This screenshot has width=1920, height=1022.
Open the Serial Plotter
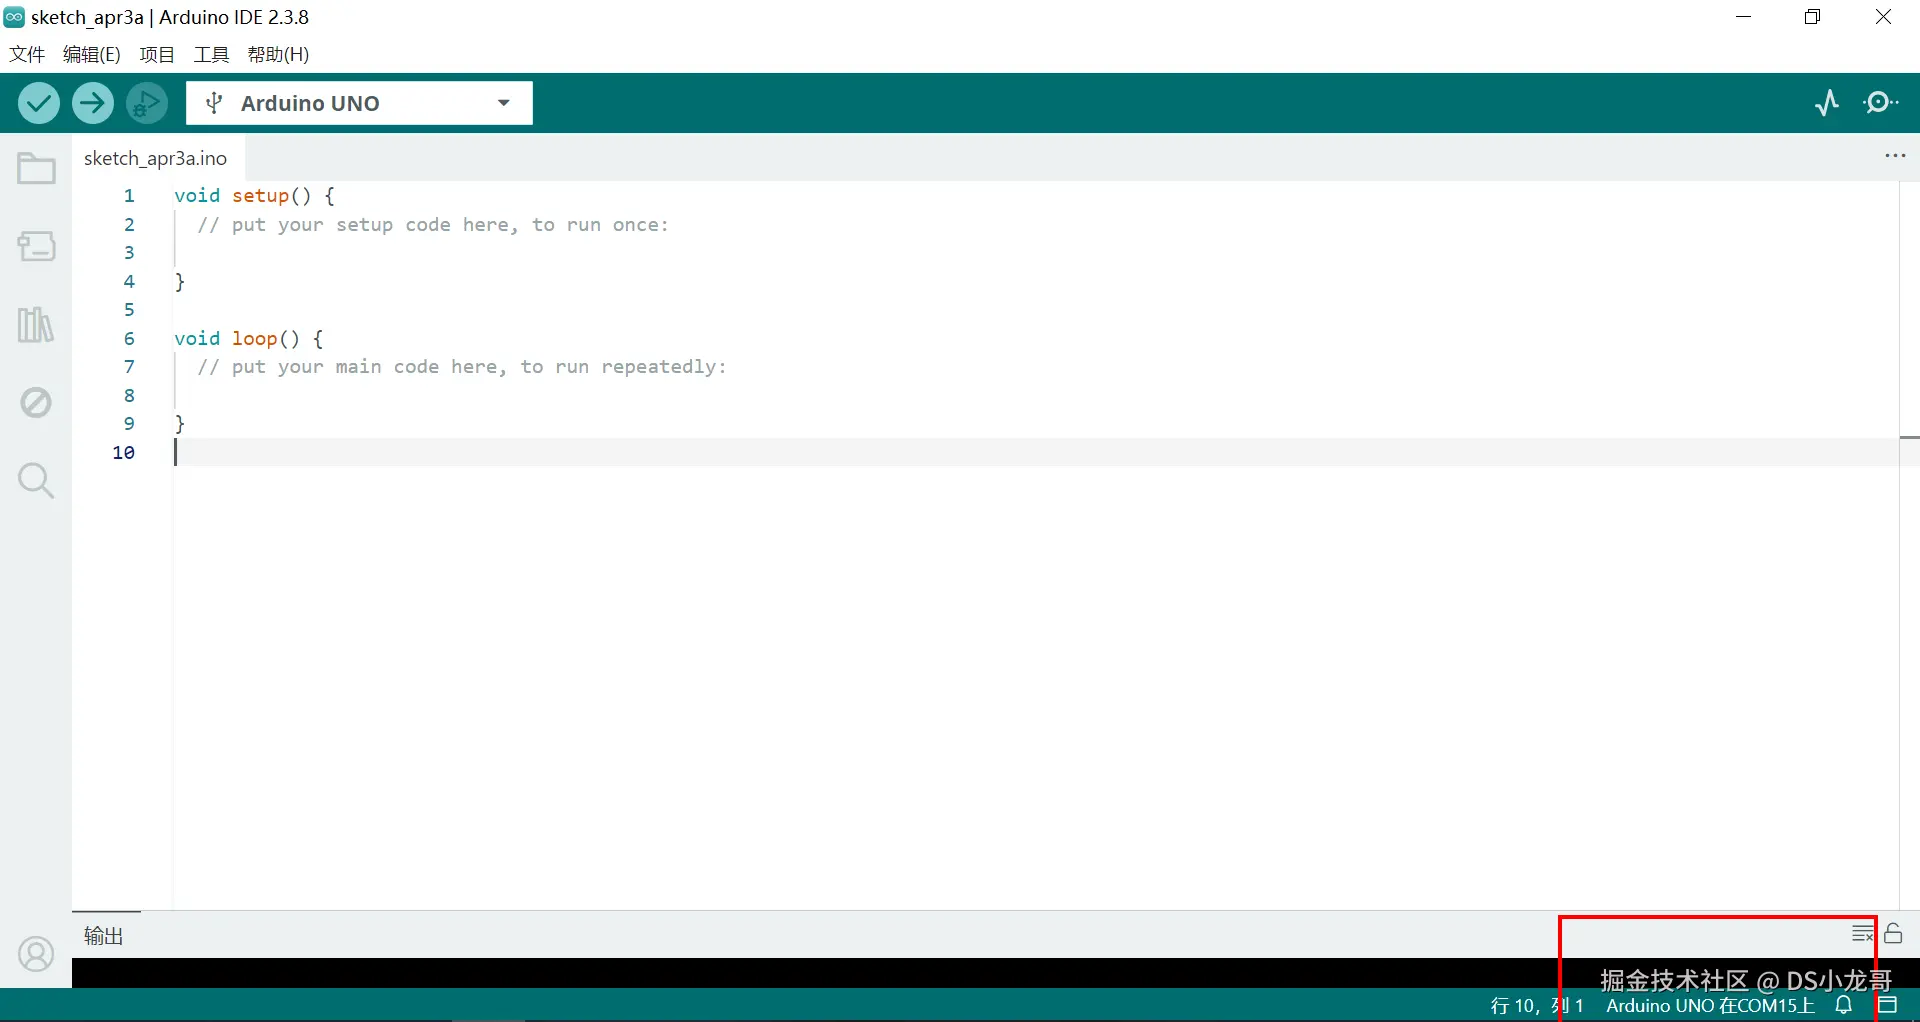pos(1827,103)
